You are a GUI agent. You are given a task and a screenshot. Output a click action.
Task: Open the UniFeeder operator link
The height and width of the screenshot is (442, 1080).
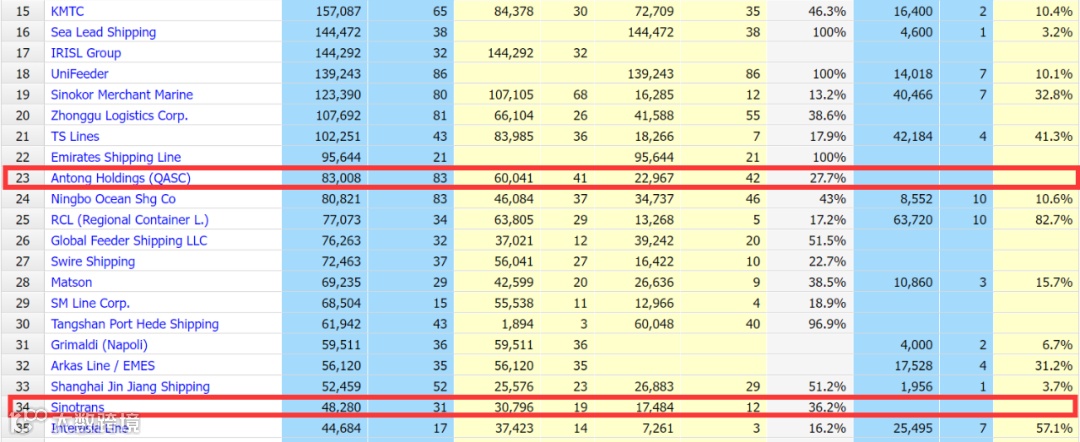pos(79,74)
